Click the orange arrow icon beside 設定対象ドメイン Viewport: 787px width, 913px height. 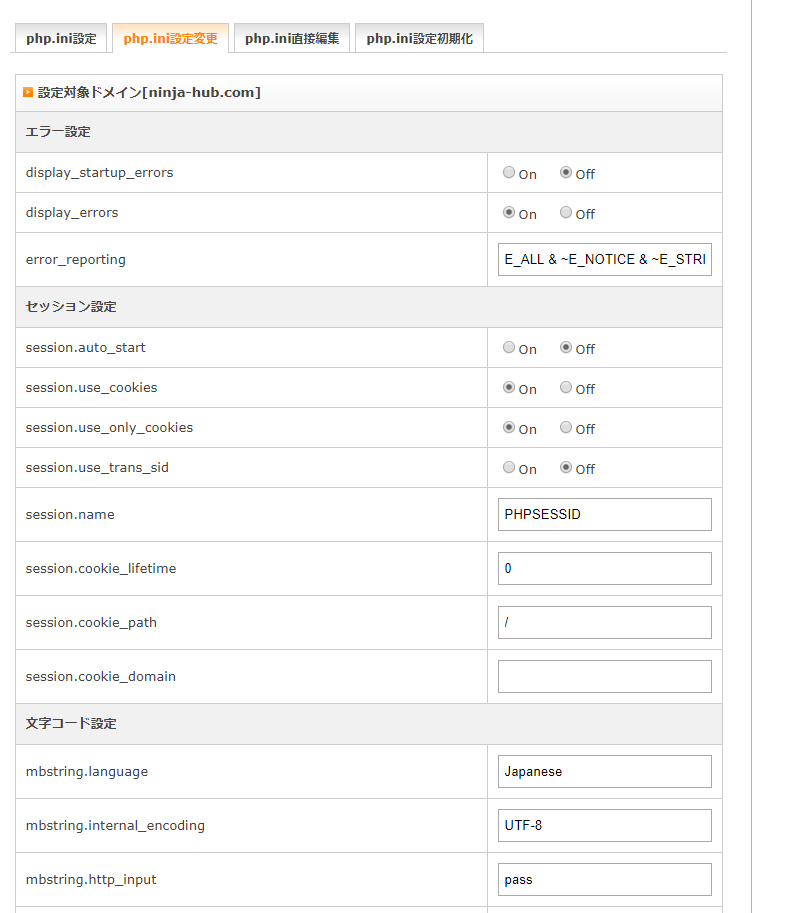click(28, 93)
